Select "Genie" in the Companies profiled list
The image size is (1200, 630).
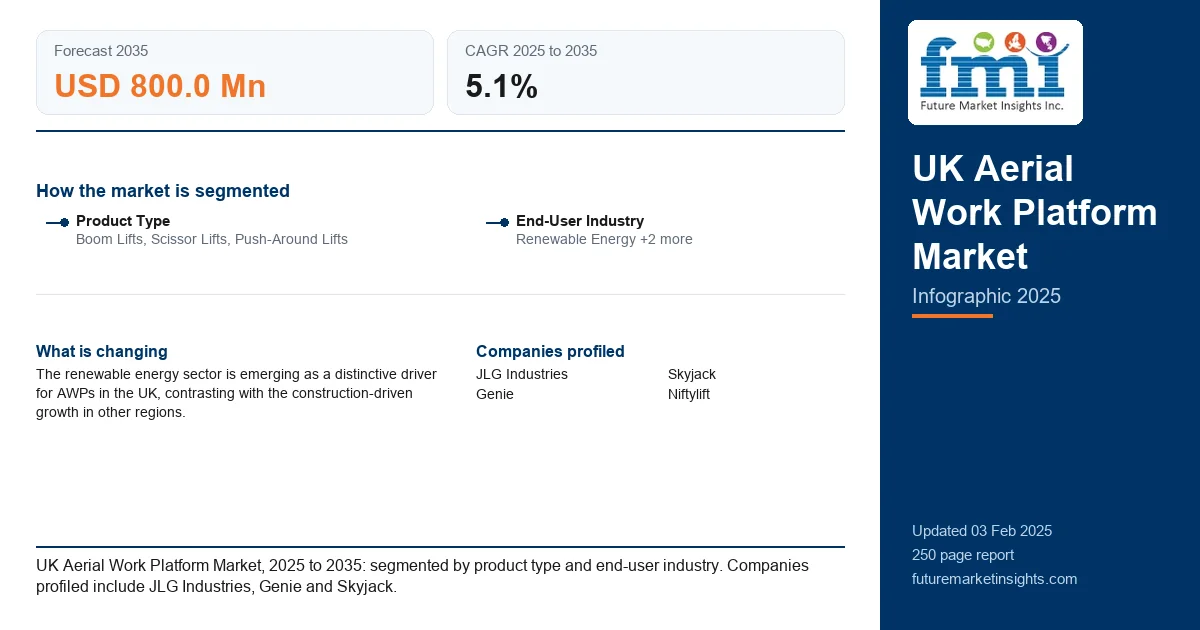pyautogui.click(x=495, y=394)
